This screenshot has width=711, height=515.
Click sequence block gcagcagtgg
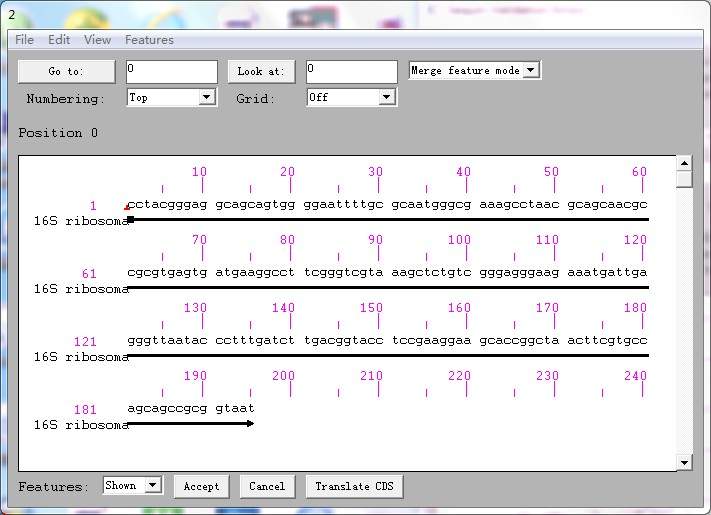(255, 204)
